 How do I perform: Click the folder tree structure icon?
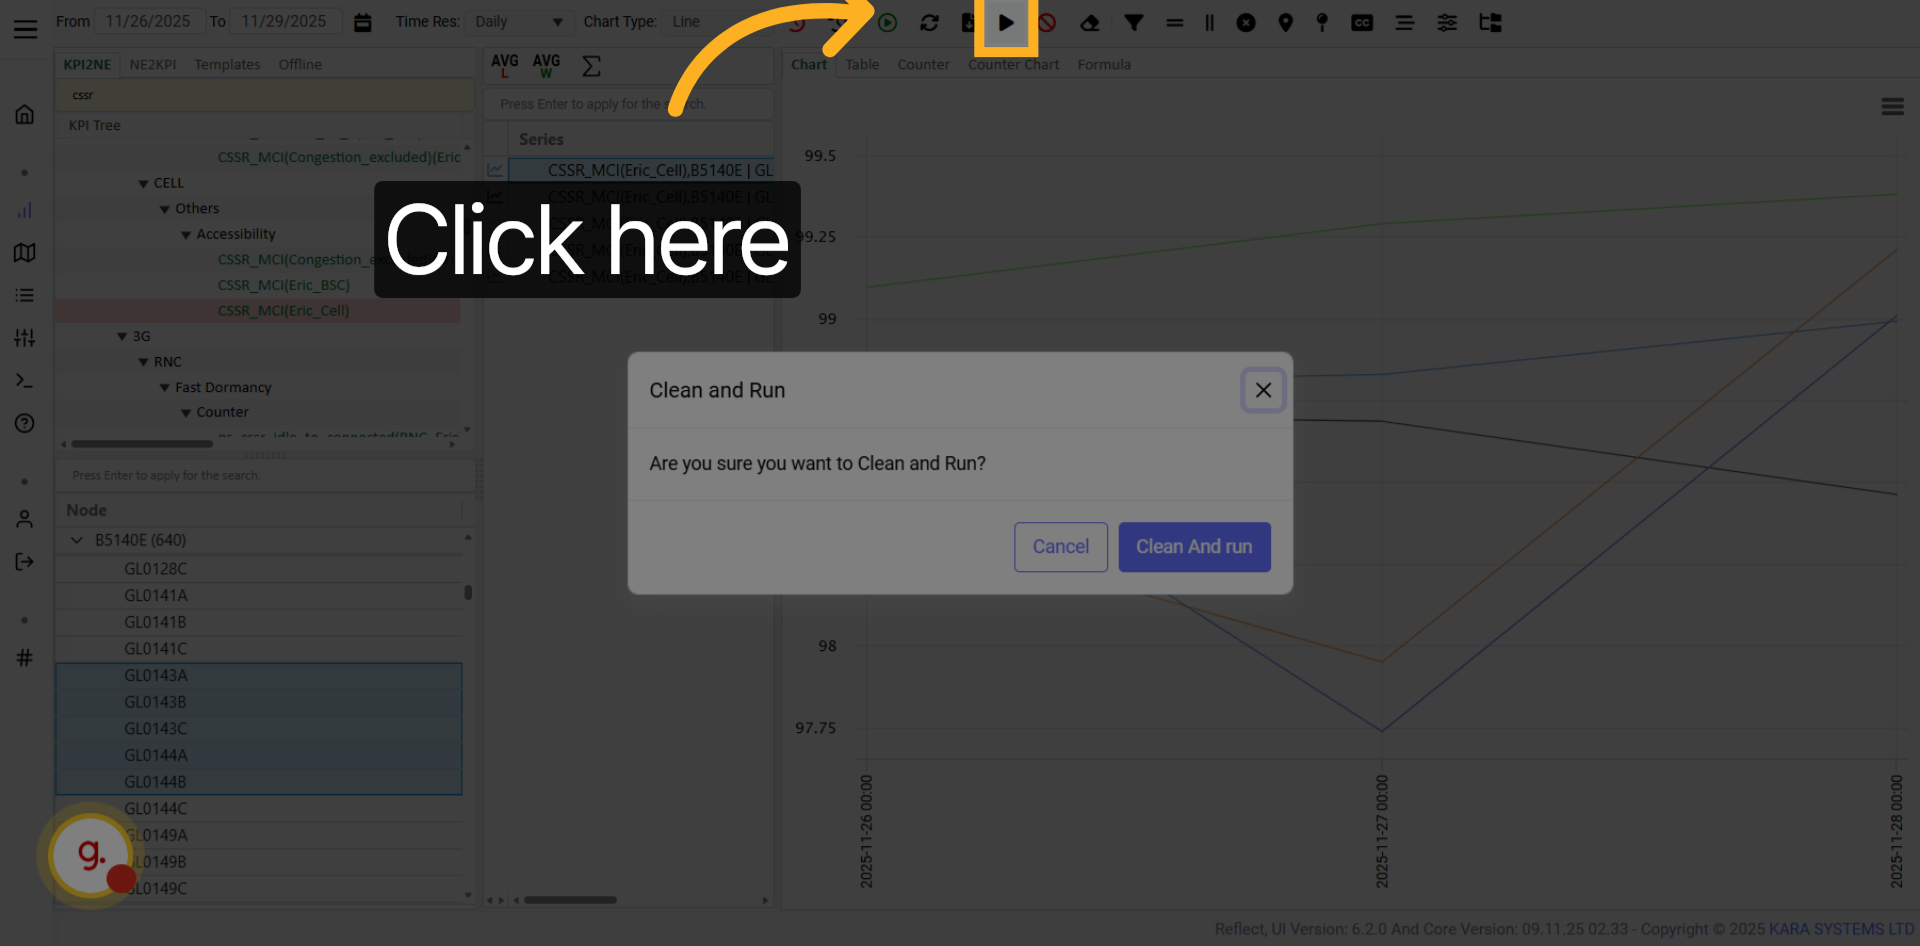point(1490,22)
